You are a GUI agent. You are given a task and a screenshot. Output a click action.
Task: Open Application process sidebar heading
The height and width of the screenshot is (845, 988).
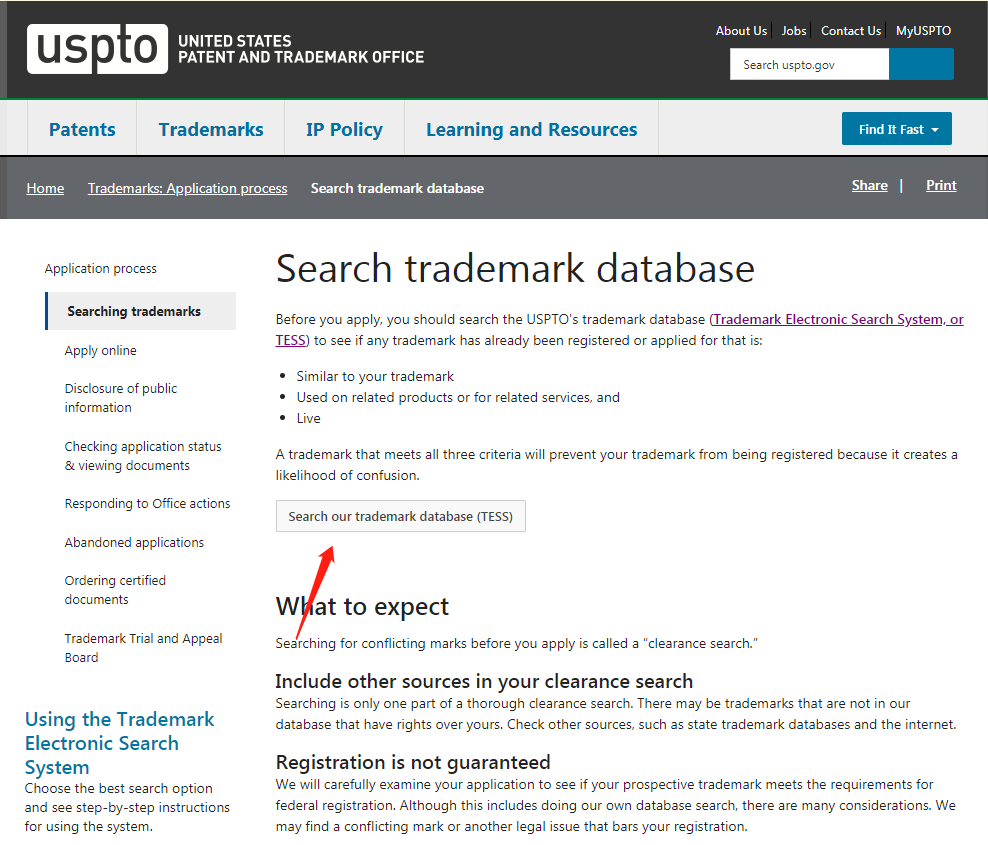click(101, 268)
